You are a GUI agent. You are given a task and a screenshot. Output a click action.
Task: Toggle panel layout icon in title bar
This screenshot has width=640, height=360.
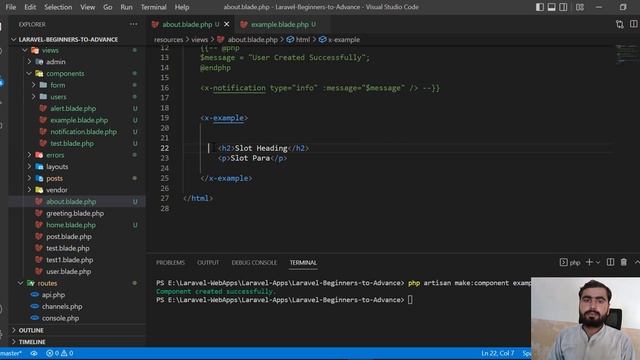[x=551, y=7]
